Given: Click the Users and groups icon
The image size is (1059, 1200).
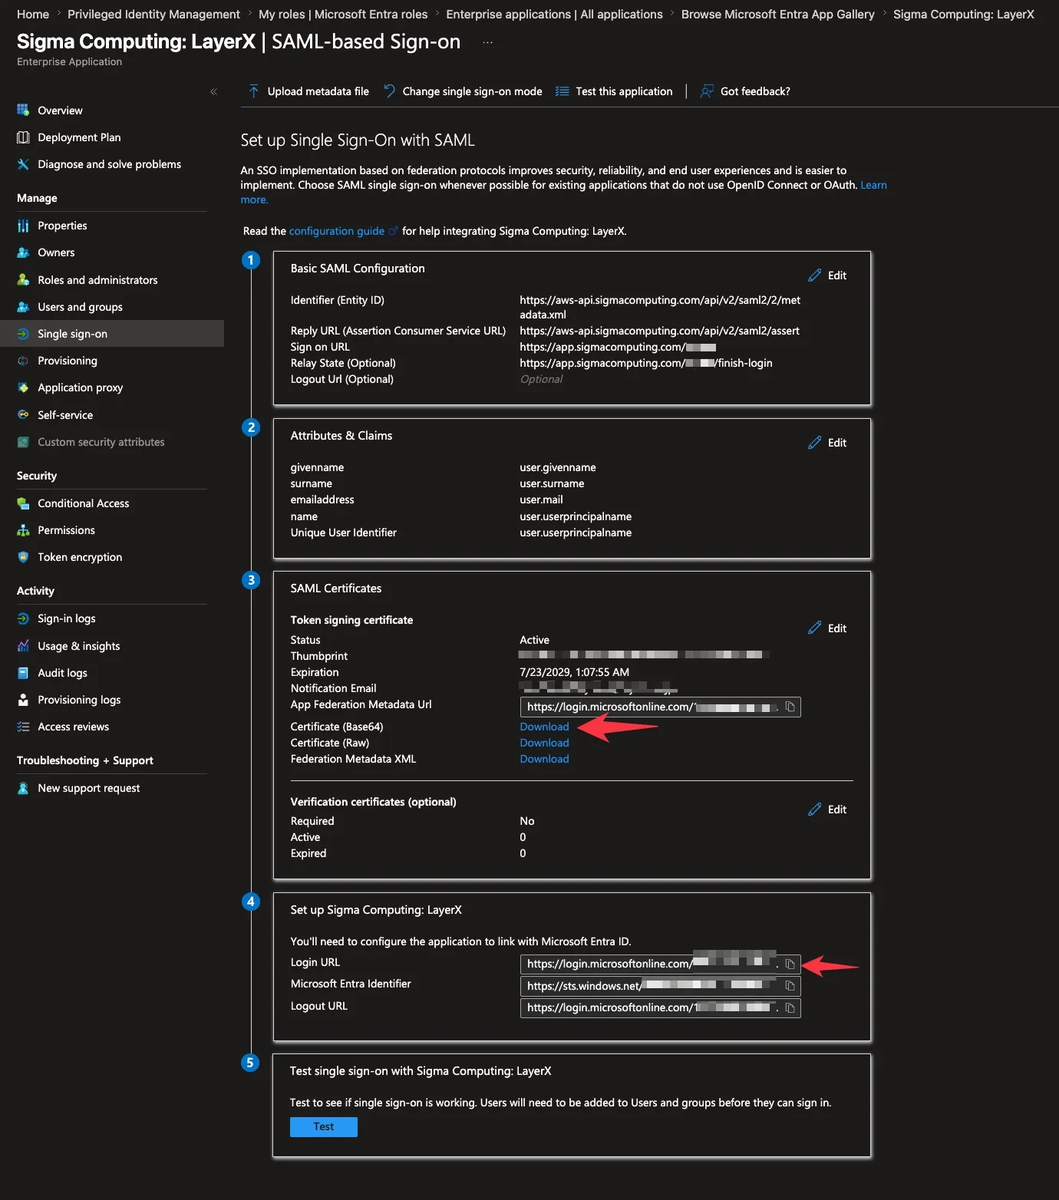Looking at the screenshot, I should 24,307.
